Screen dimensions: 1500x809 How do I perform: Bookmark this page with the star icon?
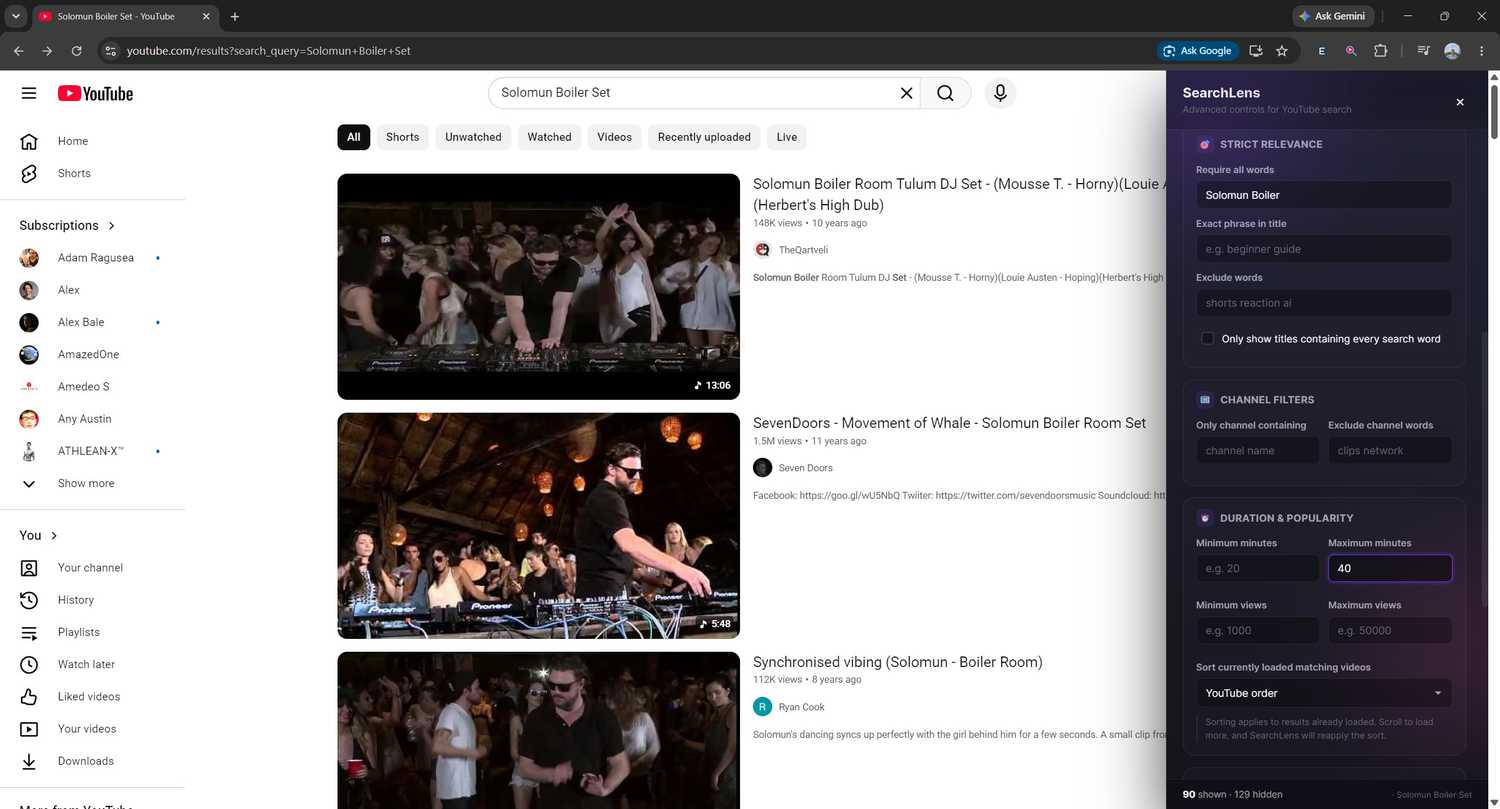point(1282,51)
